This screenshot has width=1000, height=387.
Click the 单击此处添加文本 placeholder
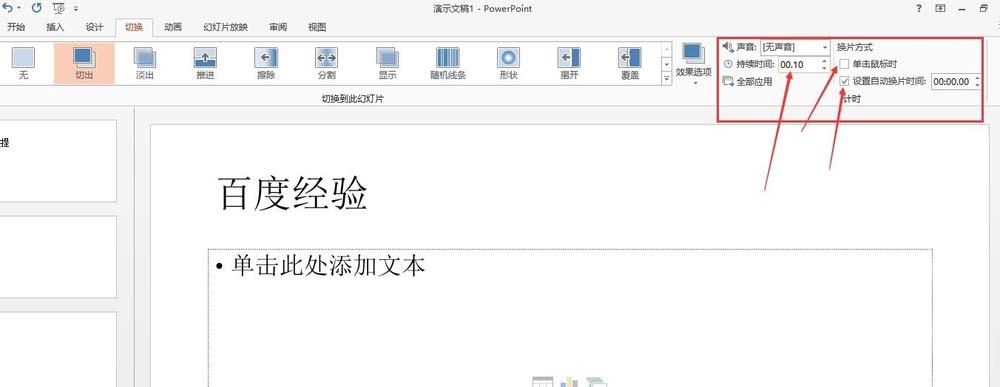[328, 266]
